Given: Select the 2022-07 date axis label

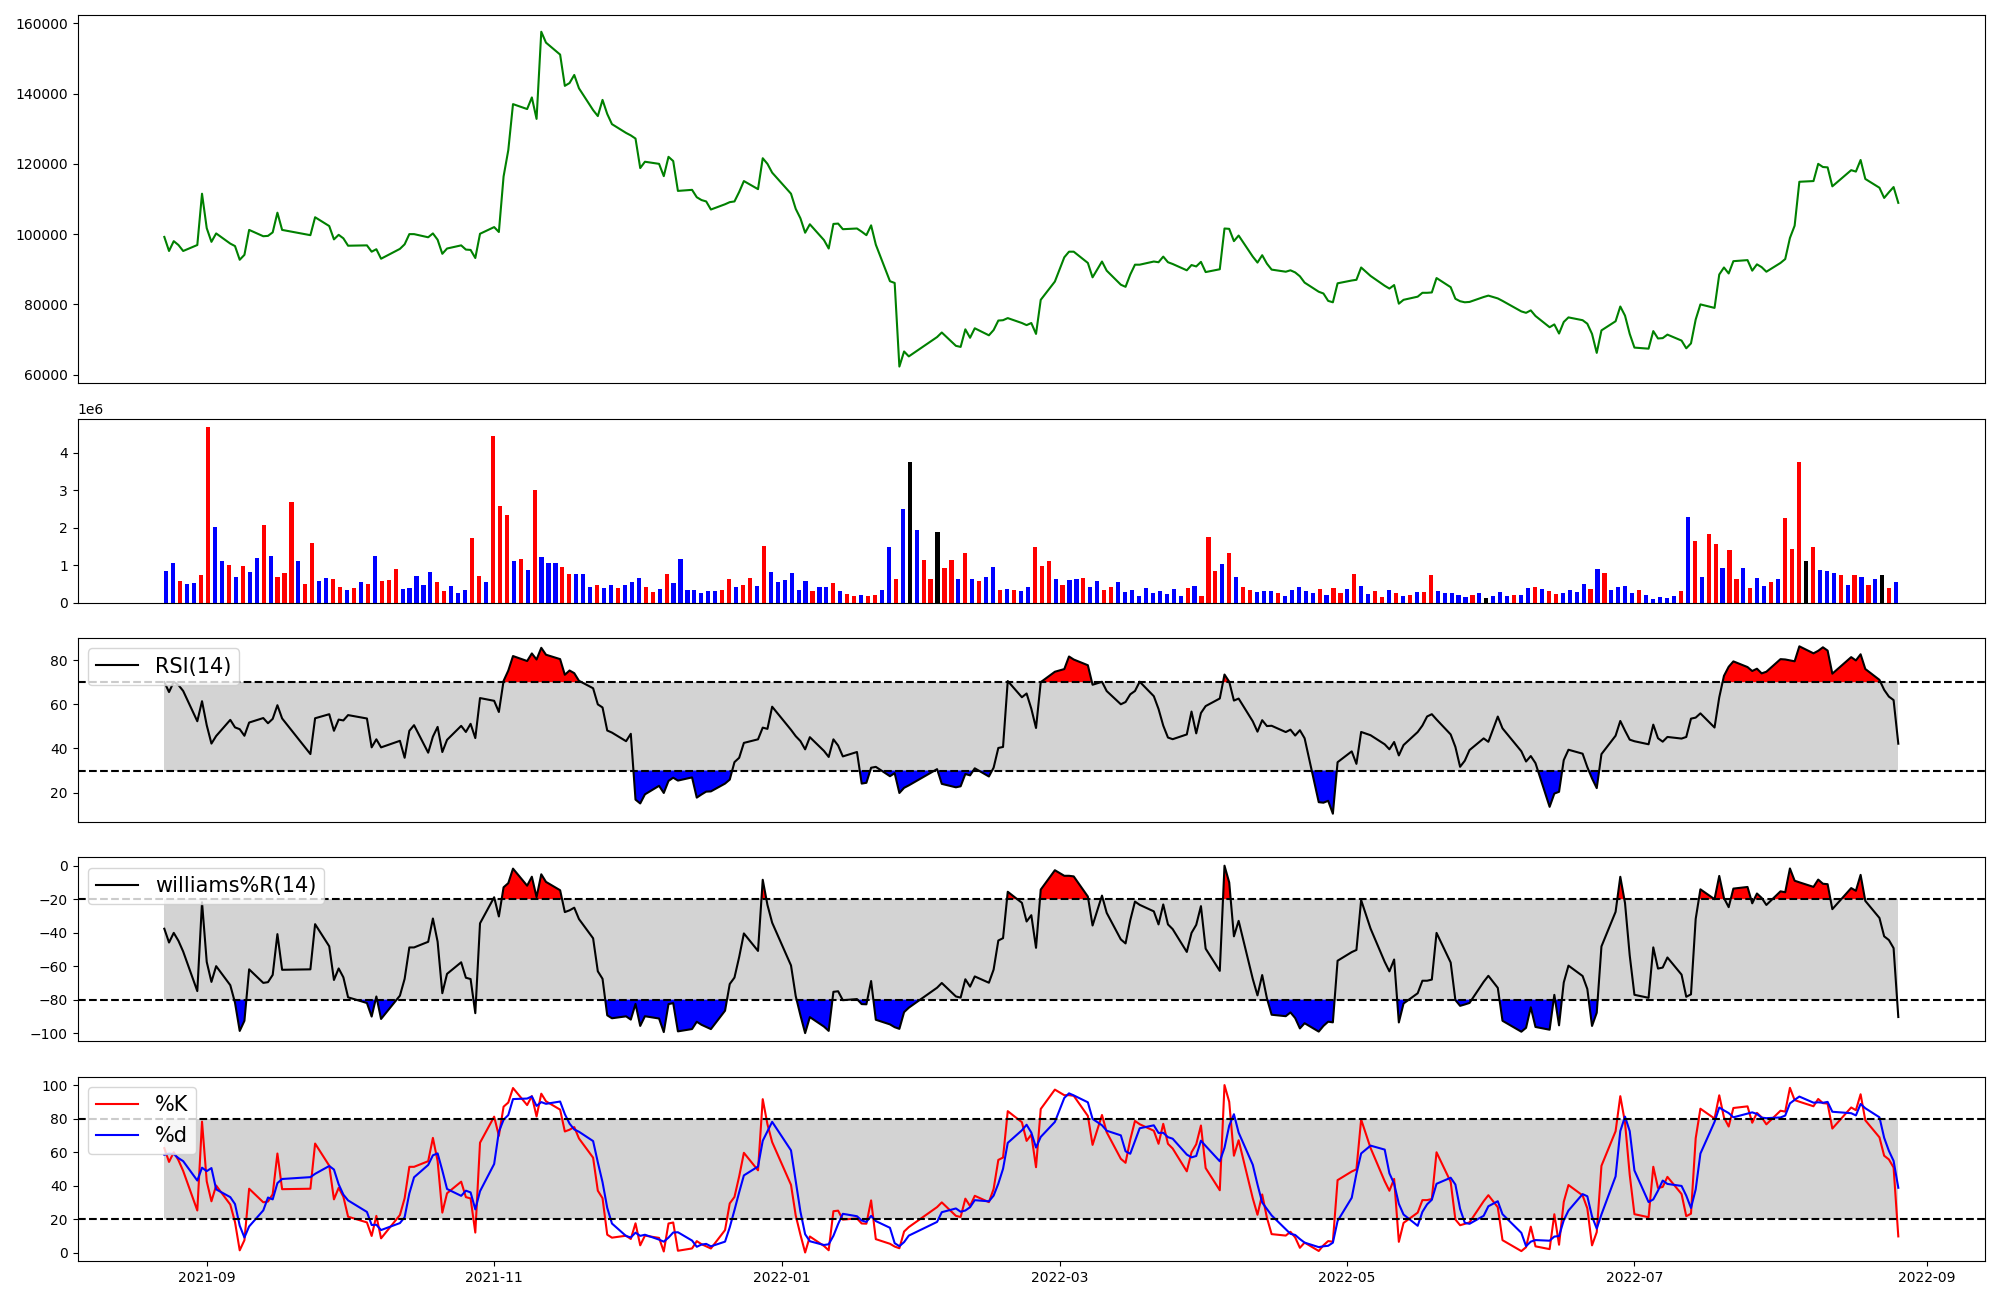Looking at the screenshot, I should coord(1633,1277).
